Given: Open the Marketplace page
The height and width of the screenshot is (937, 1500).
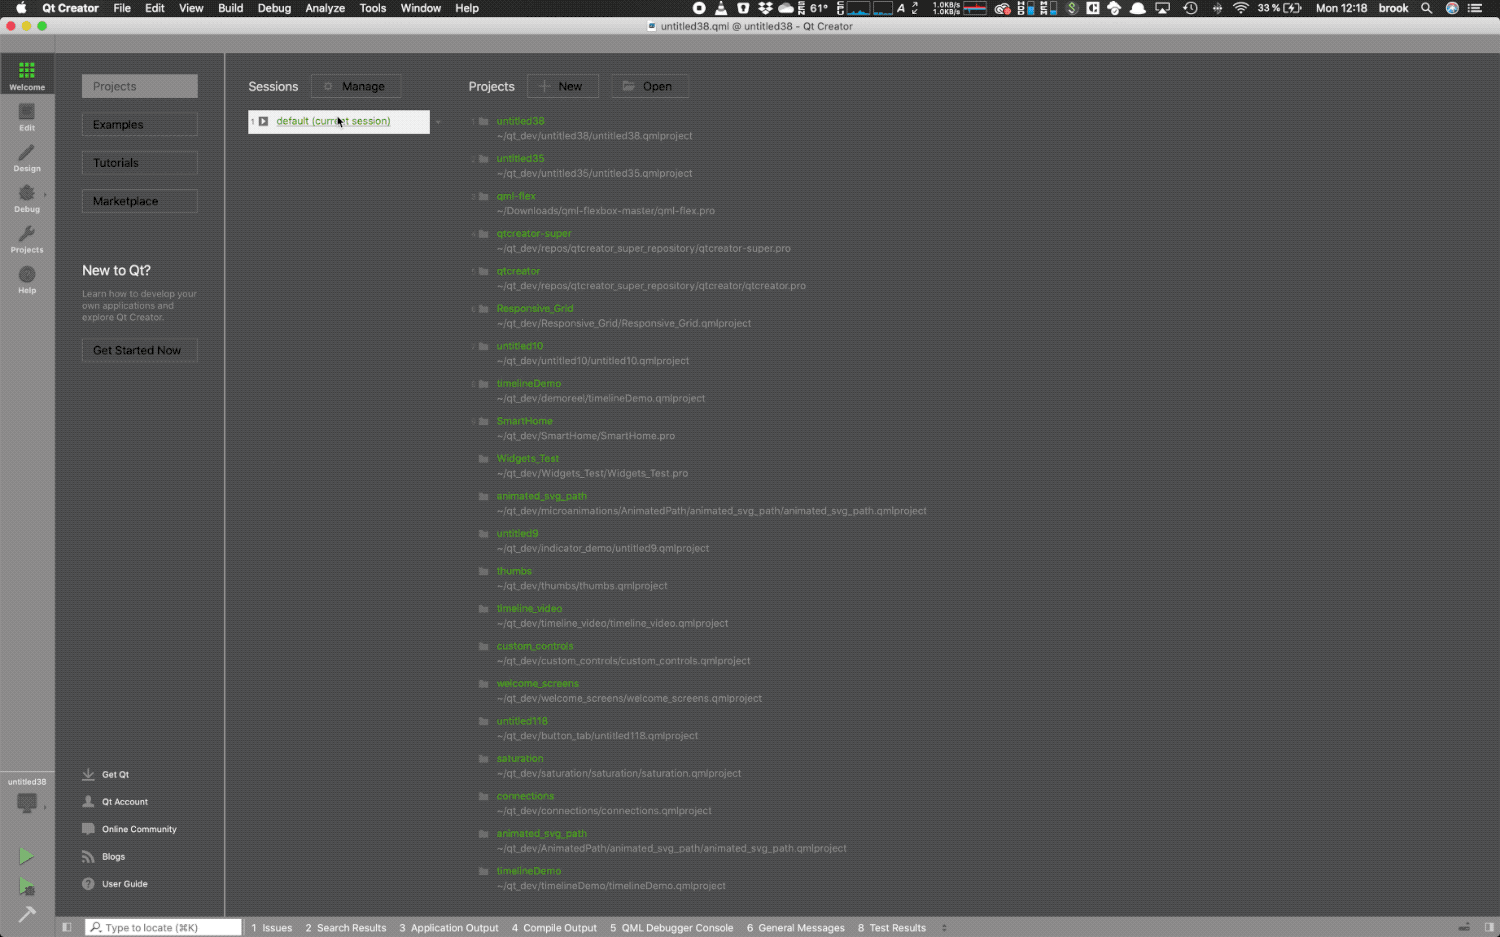Looking at the screenshot, I should click(x=140, y=201).
